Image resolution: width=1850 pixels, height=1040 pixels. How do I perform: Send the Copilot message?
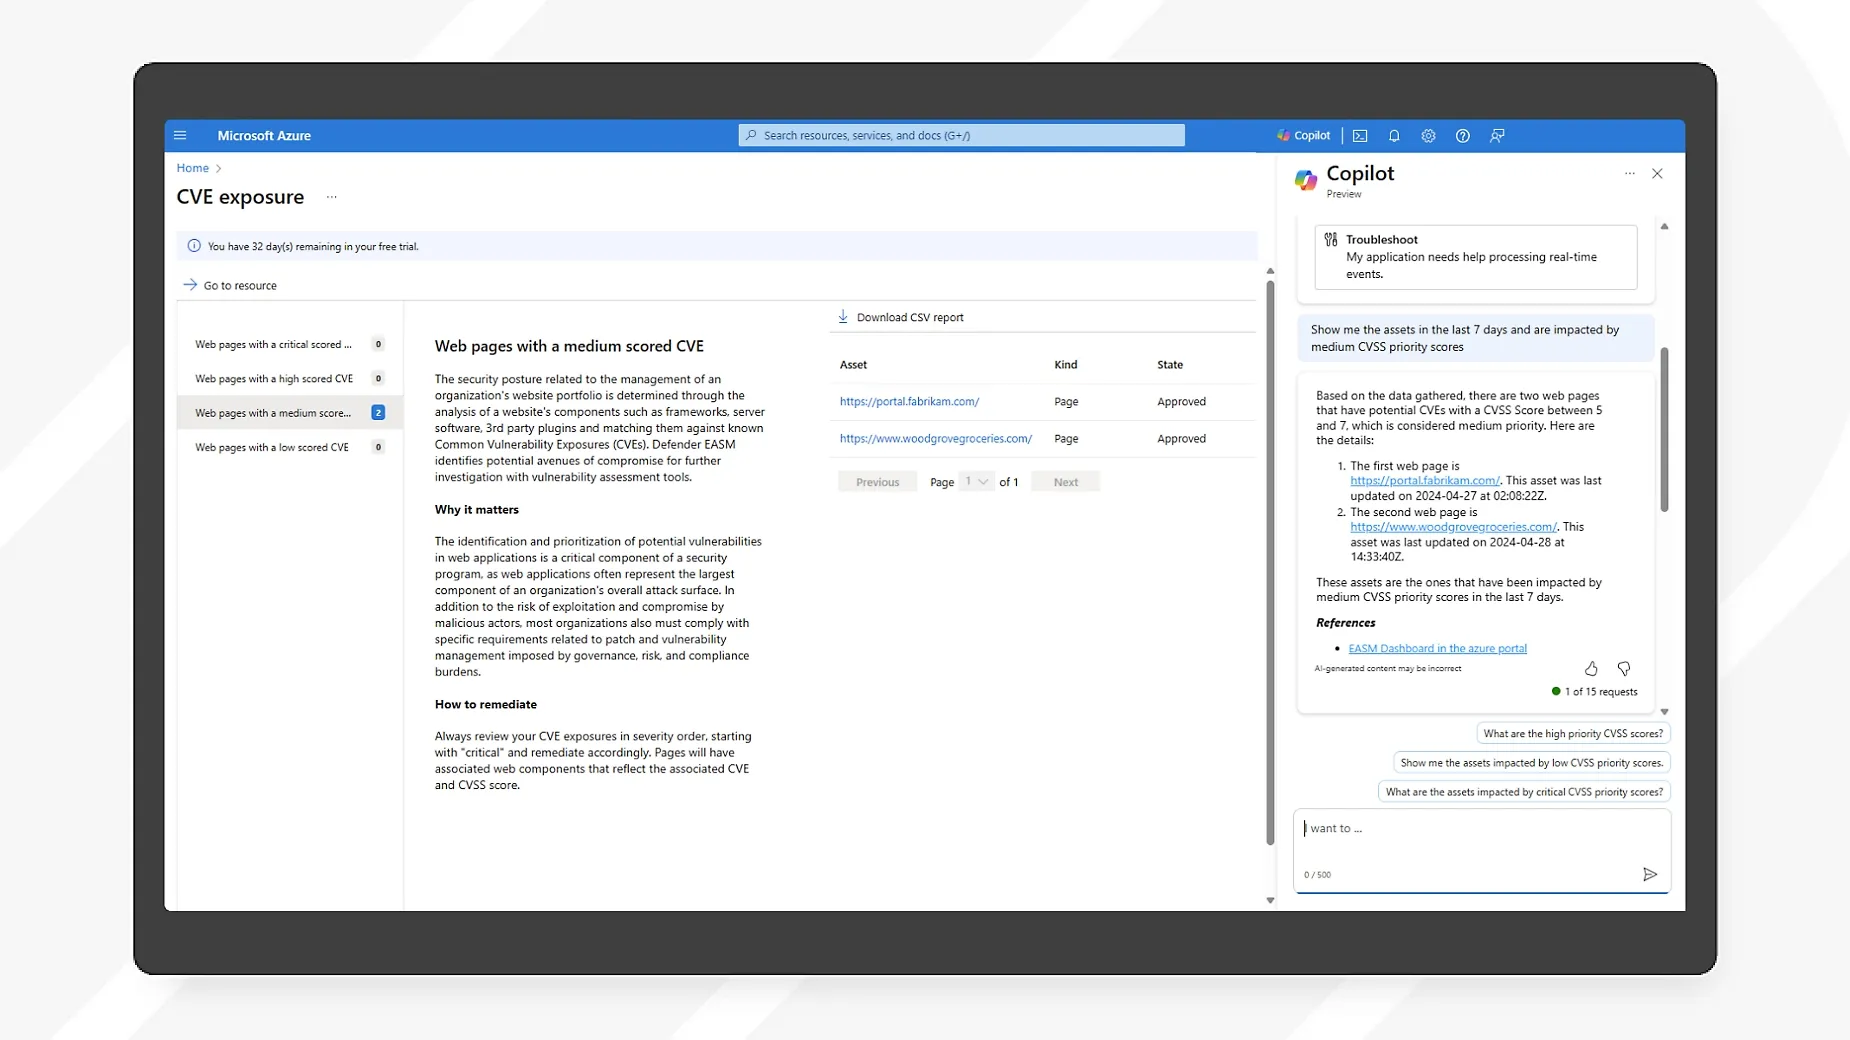pyautogui.click(x=1650, y=874)
